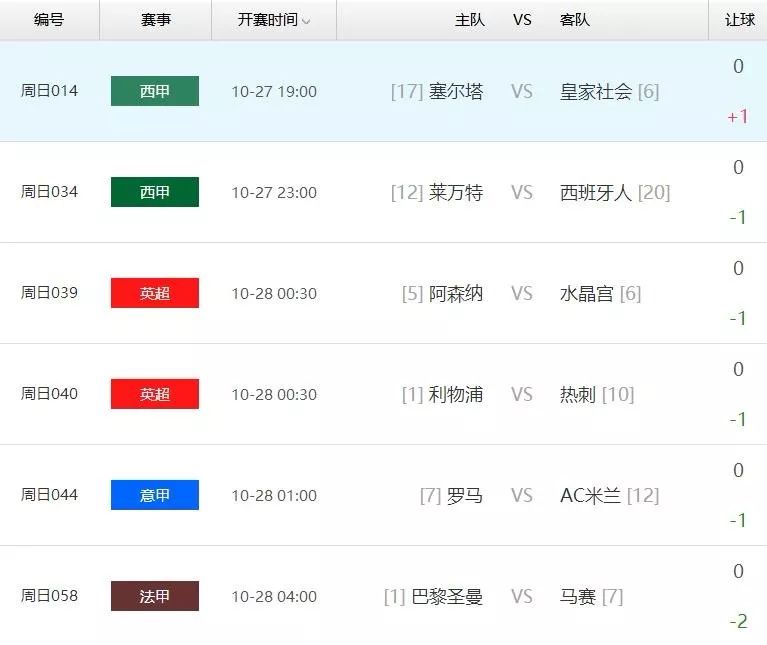767x645 pixels.
Task: Click kickoff time 10-27 23:00
Action: 274,193
